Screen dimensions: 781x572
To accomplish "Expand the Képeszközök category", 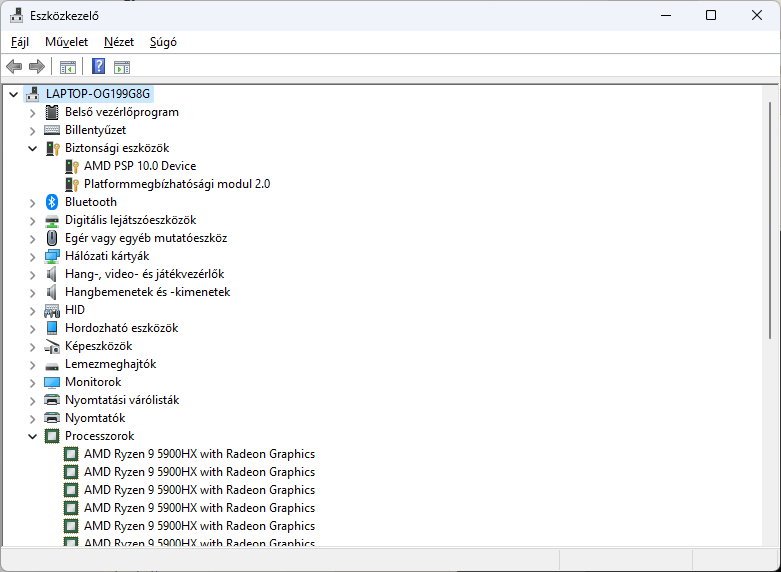I will tap(32, 347).
